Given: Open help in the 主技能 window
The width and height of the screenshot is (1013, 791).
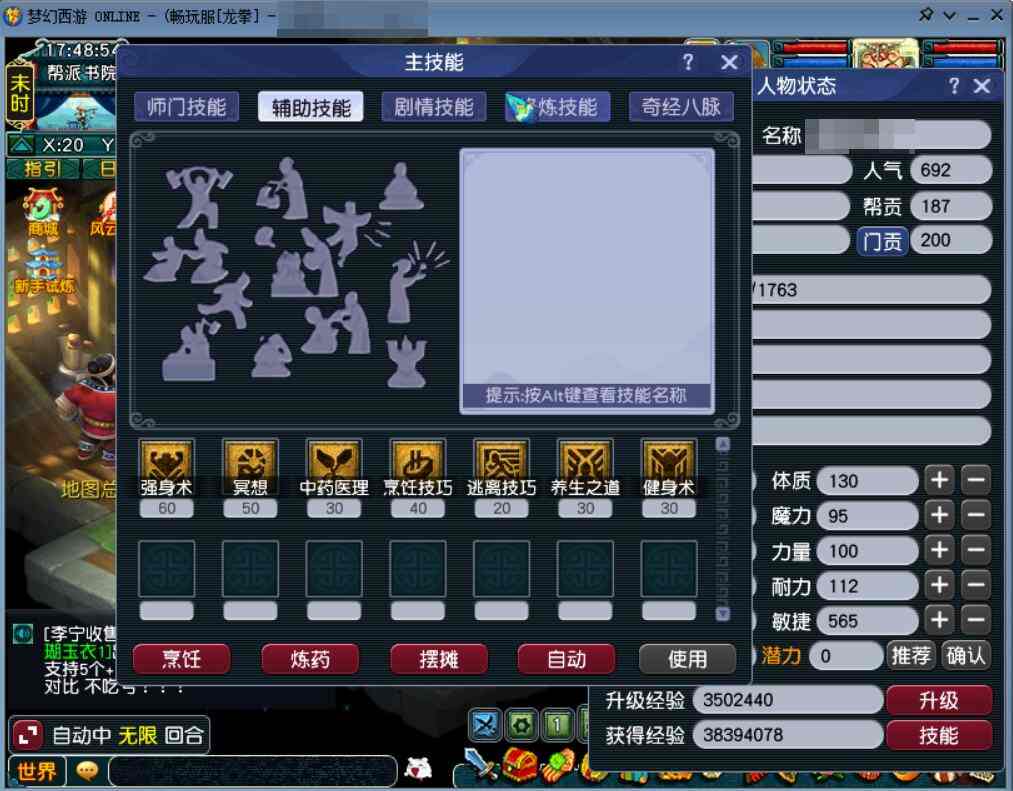Looking at the screenshot, I should (x=688, y=62).
